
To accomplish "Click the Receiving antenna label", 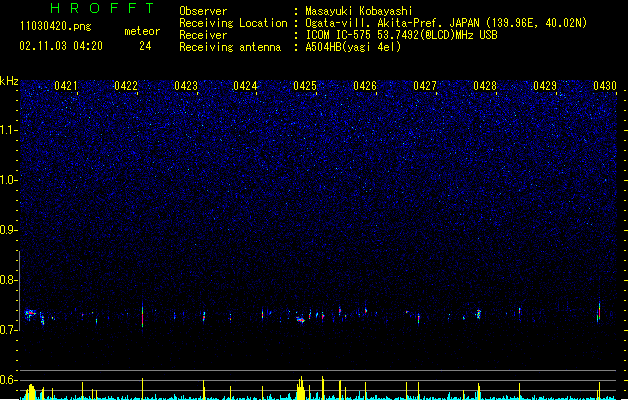I will 230,47.
